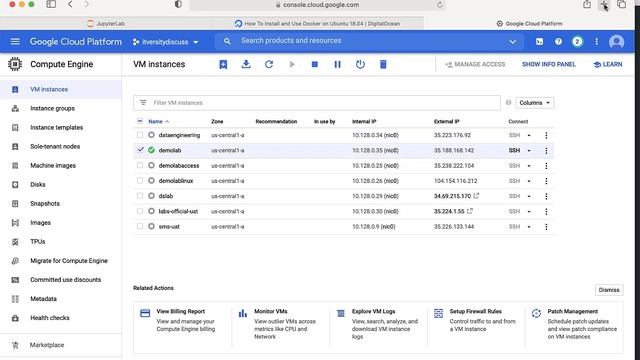This screenshot has height=360, width=640.
Task: Click the Import VM download icon
Action: [246, 64]
